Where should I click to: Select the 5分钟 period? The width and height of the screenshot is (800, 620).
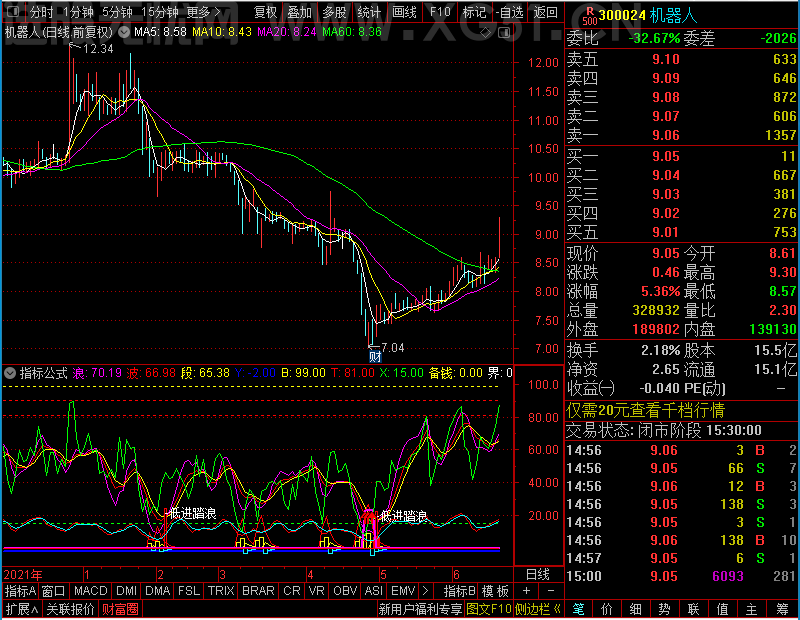(117, 12)
